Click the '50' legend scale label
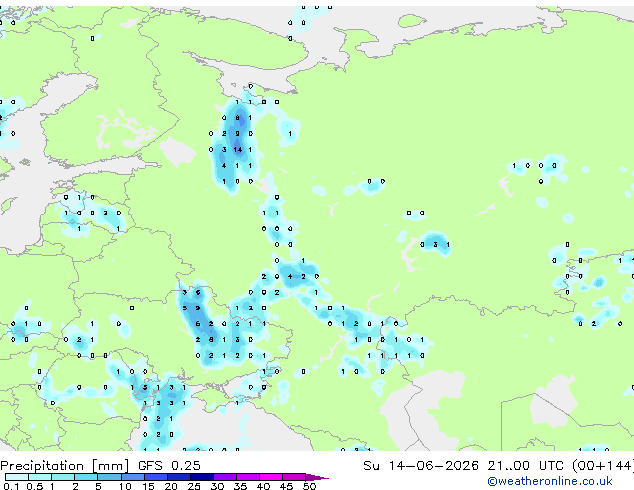Viewport: 634px width, 490px height. (x=309, y=486)
